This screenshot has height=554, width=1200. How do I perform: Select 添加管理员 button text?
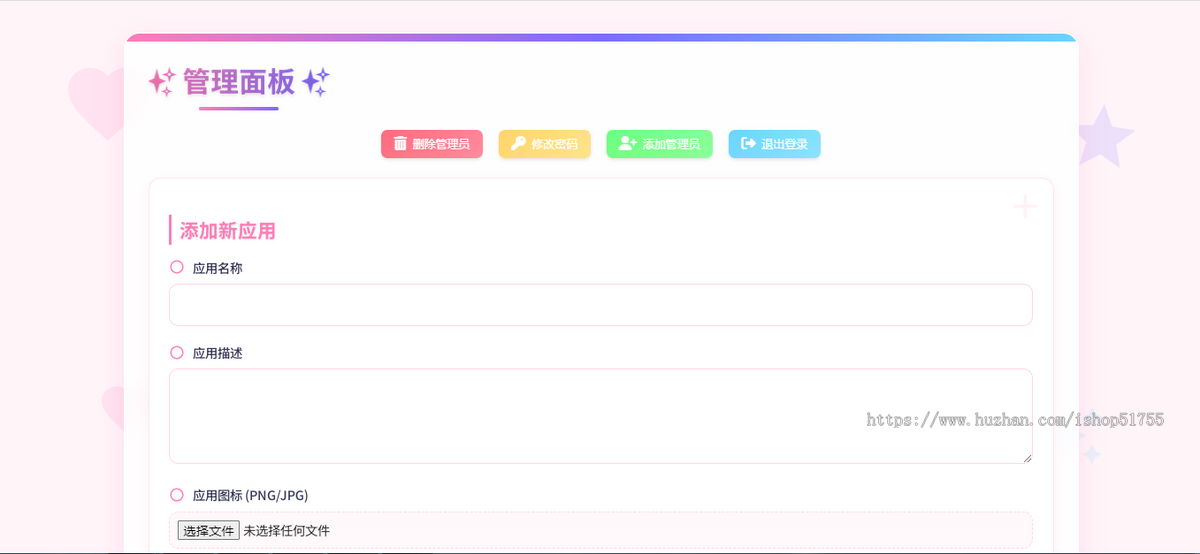click(671, 144)
